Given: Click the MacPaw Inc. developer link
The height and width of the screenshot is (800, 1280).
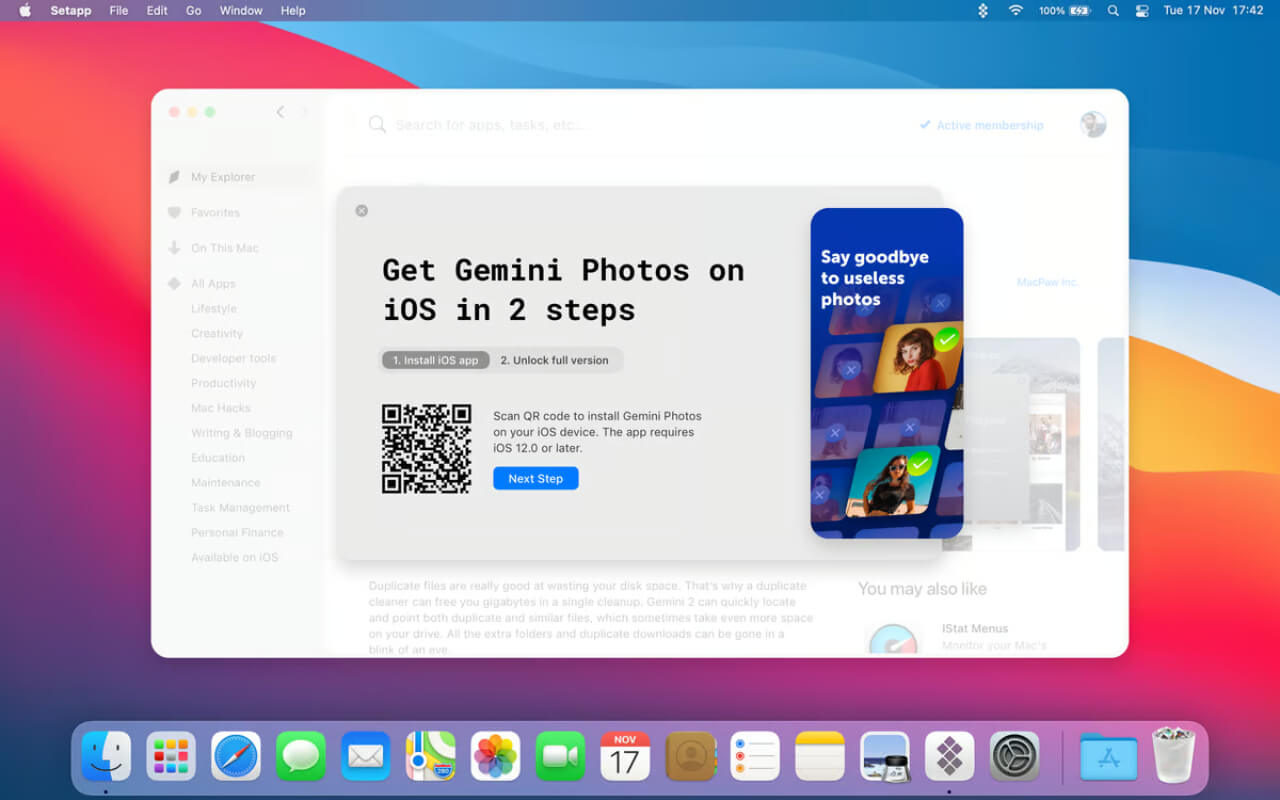Looking at the screenshot, I should tap(1048, 283).
